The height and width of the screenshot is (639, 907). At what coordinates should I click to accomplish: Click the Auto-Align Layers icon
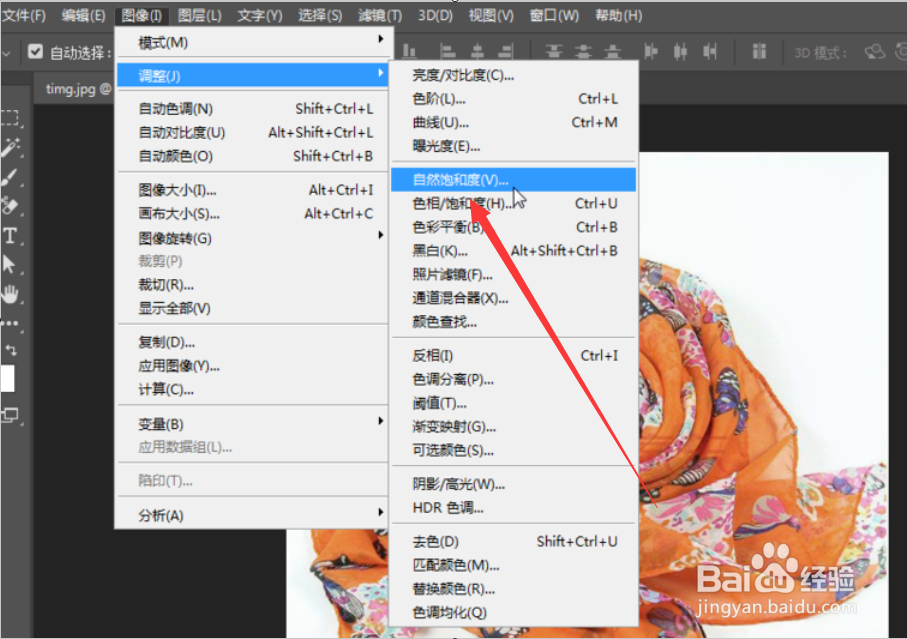coord(759,52)
